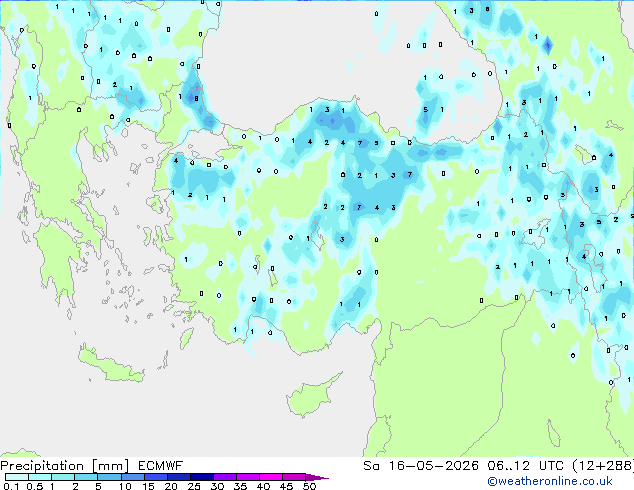Click the legend label '20'

[171, 486]
